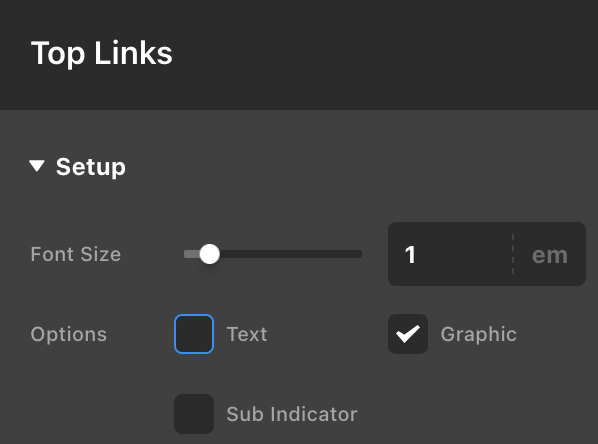
Task: Select the Top Links panel title
Action: tap(101, 53)
